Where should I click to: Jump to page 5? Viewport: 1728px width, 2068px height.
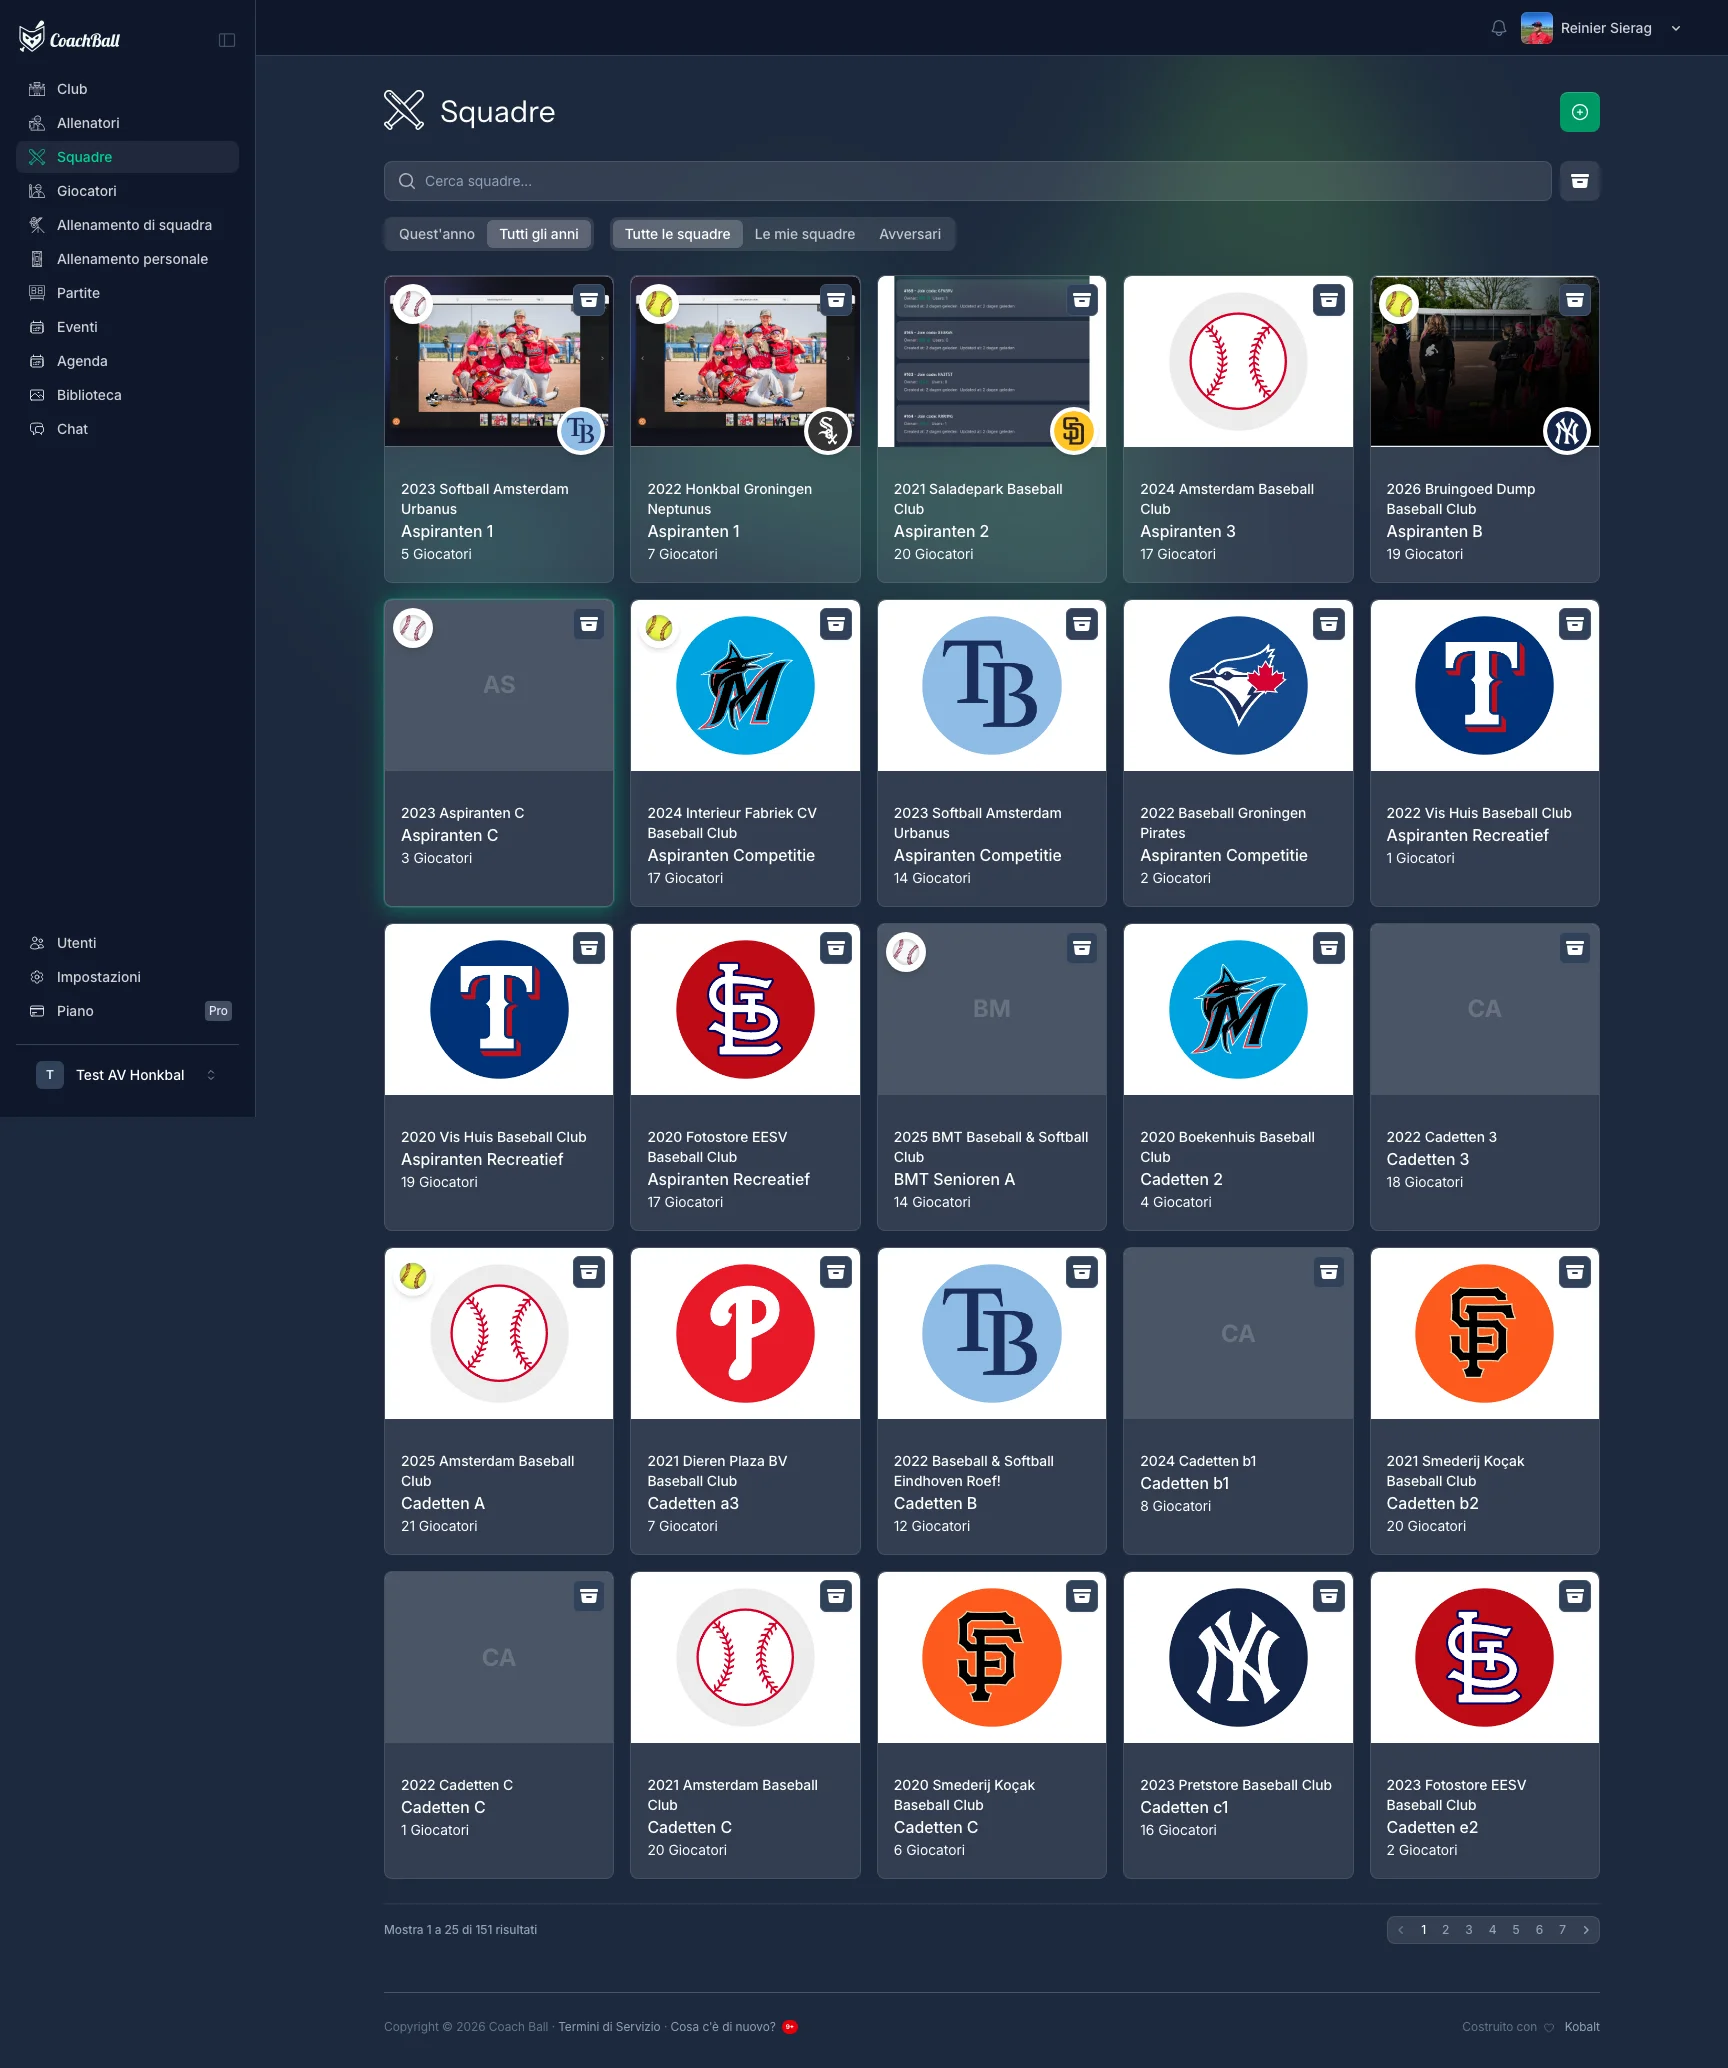pos(1516,1930)
